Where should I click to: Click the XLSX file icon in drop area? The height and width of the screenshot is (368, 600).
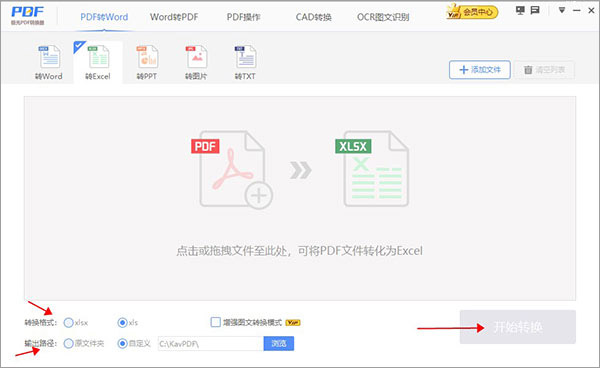[372, 169]
